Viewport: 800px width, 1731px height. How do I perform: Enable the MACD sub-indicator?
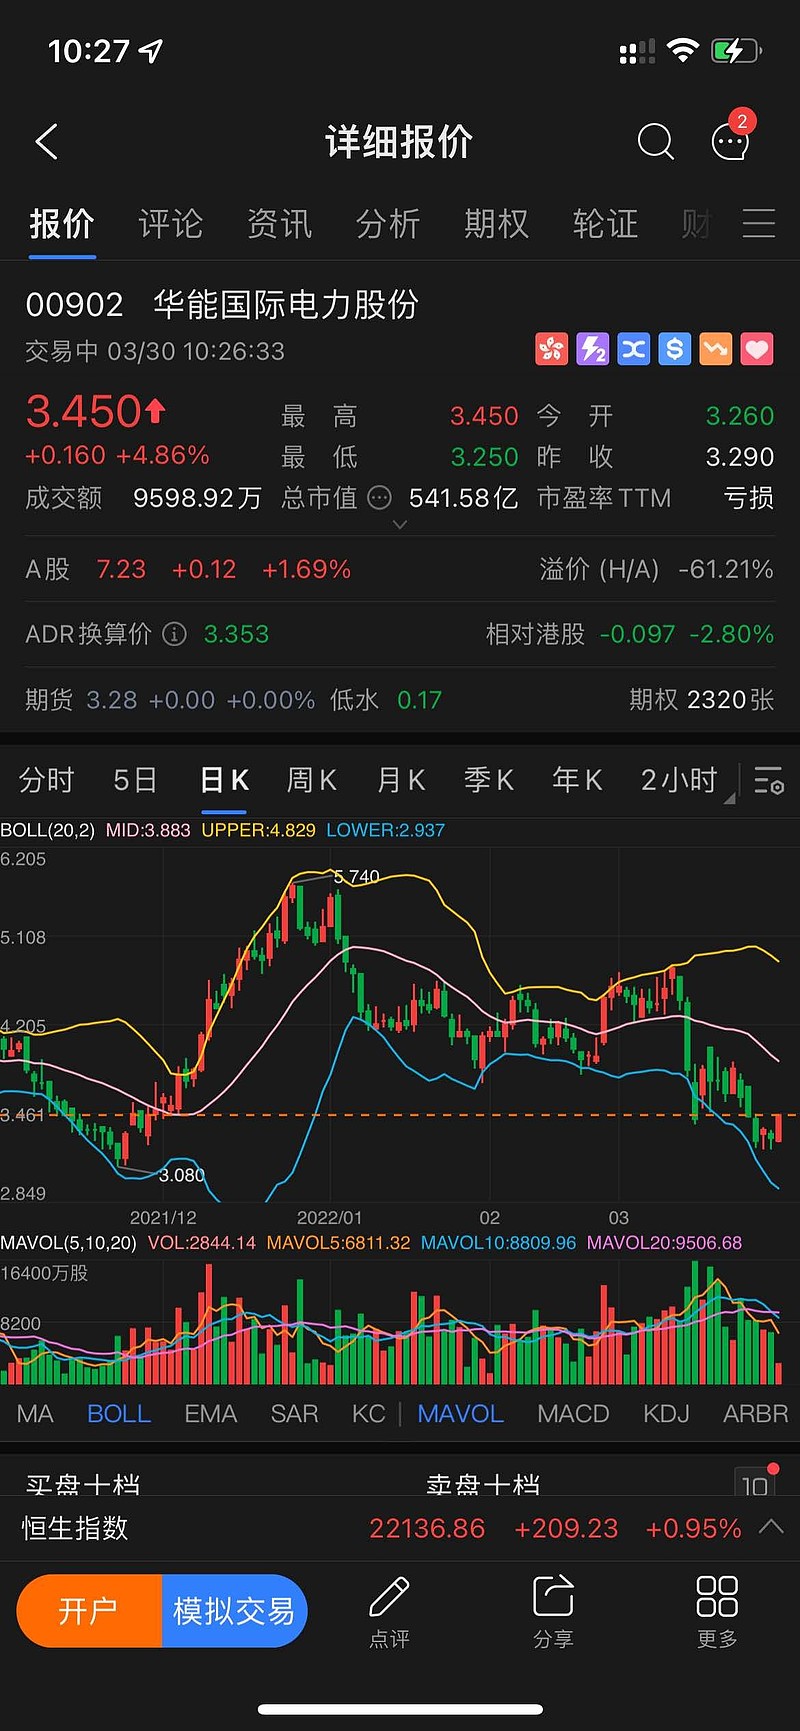pos(573,1414)
